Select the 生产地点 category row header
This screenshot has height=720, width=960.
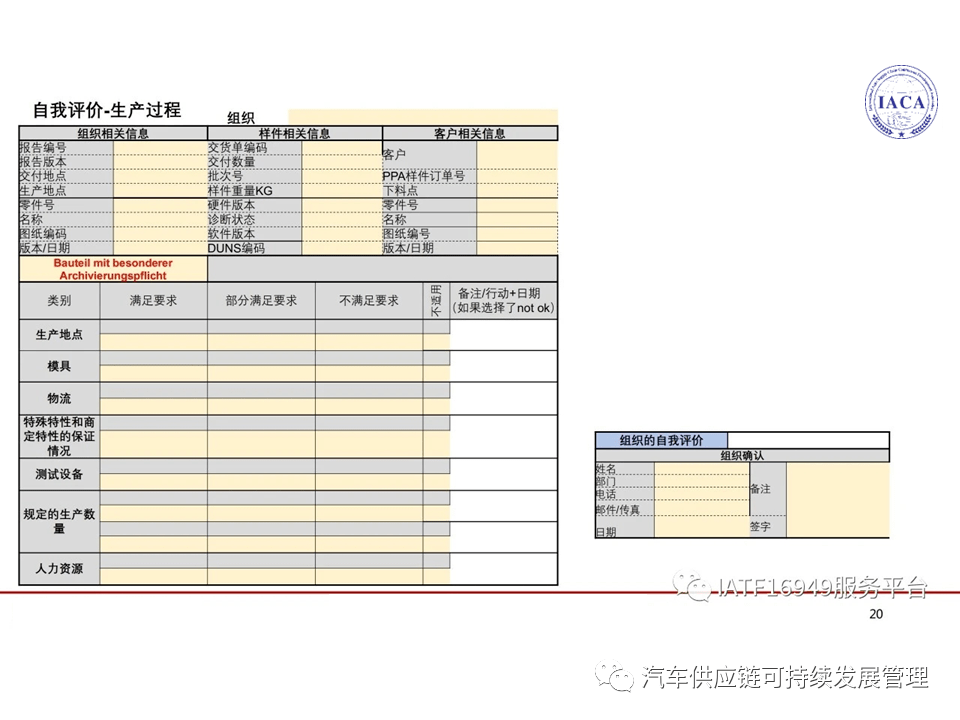click(60, 335)
